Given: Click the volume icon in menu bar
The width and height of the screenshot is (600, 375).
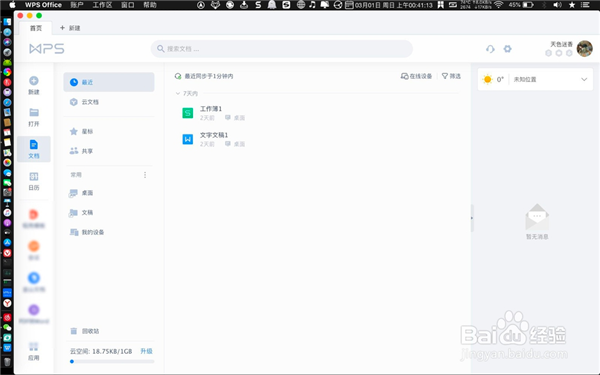Looking at the screenshot, I should [x=558, y=5].
